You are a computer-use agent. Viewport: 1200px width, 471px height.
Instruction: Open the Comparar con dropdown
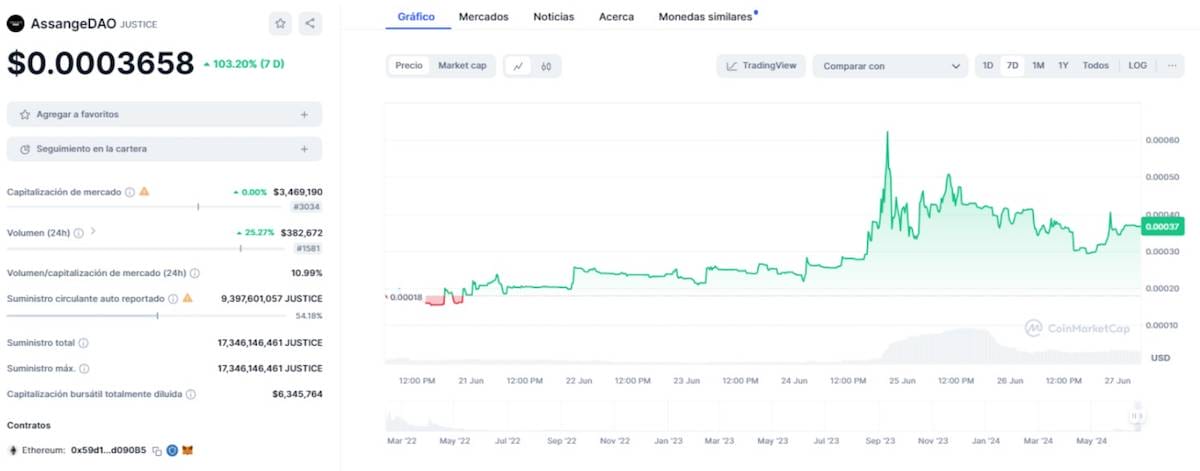pyautogui.click(x=889, y=66)
